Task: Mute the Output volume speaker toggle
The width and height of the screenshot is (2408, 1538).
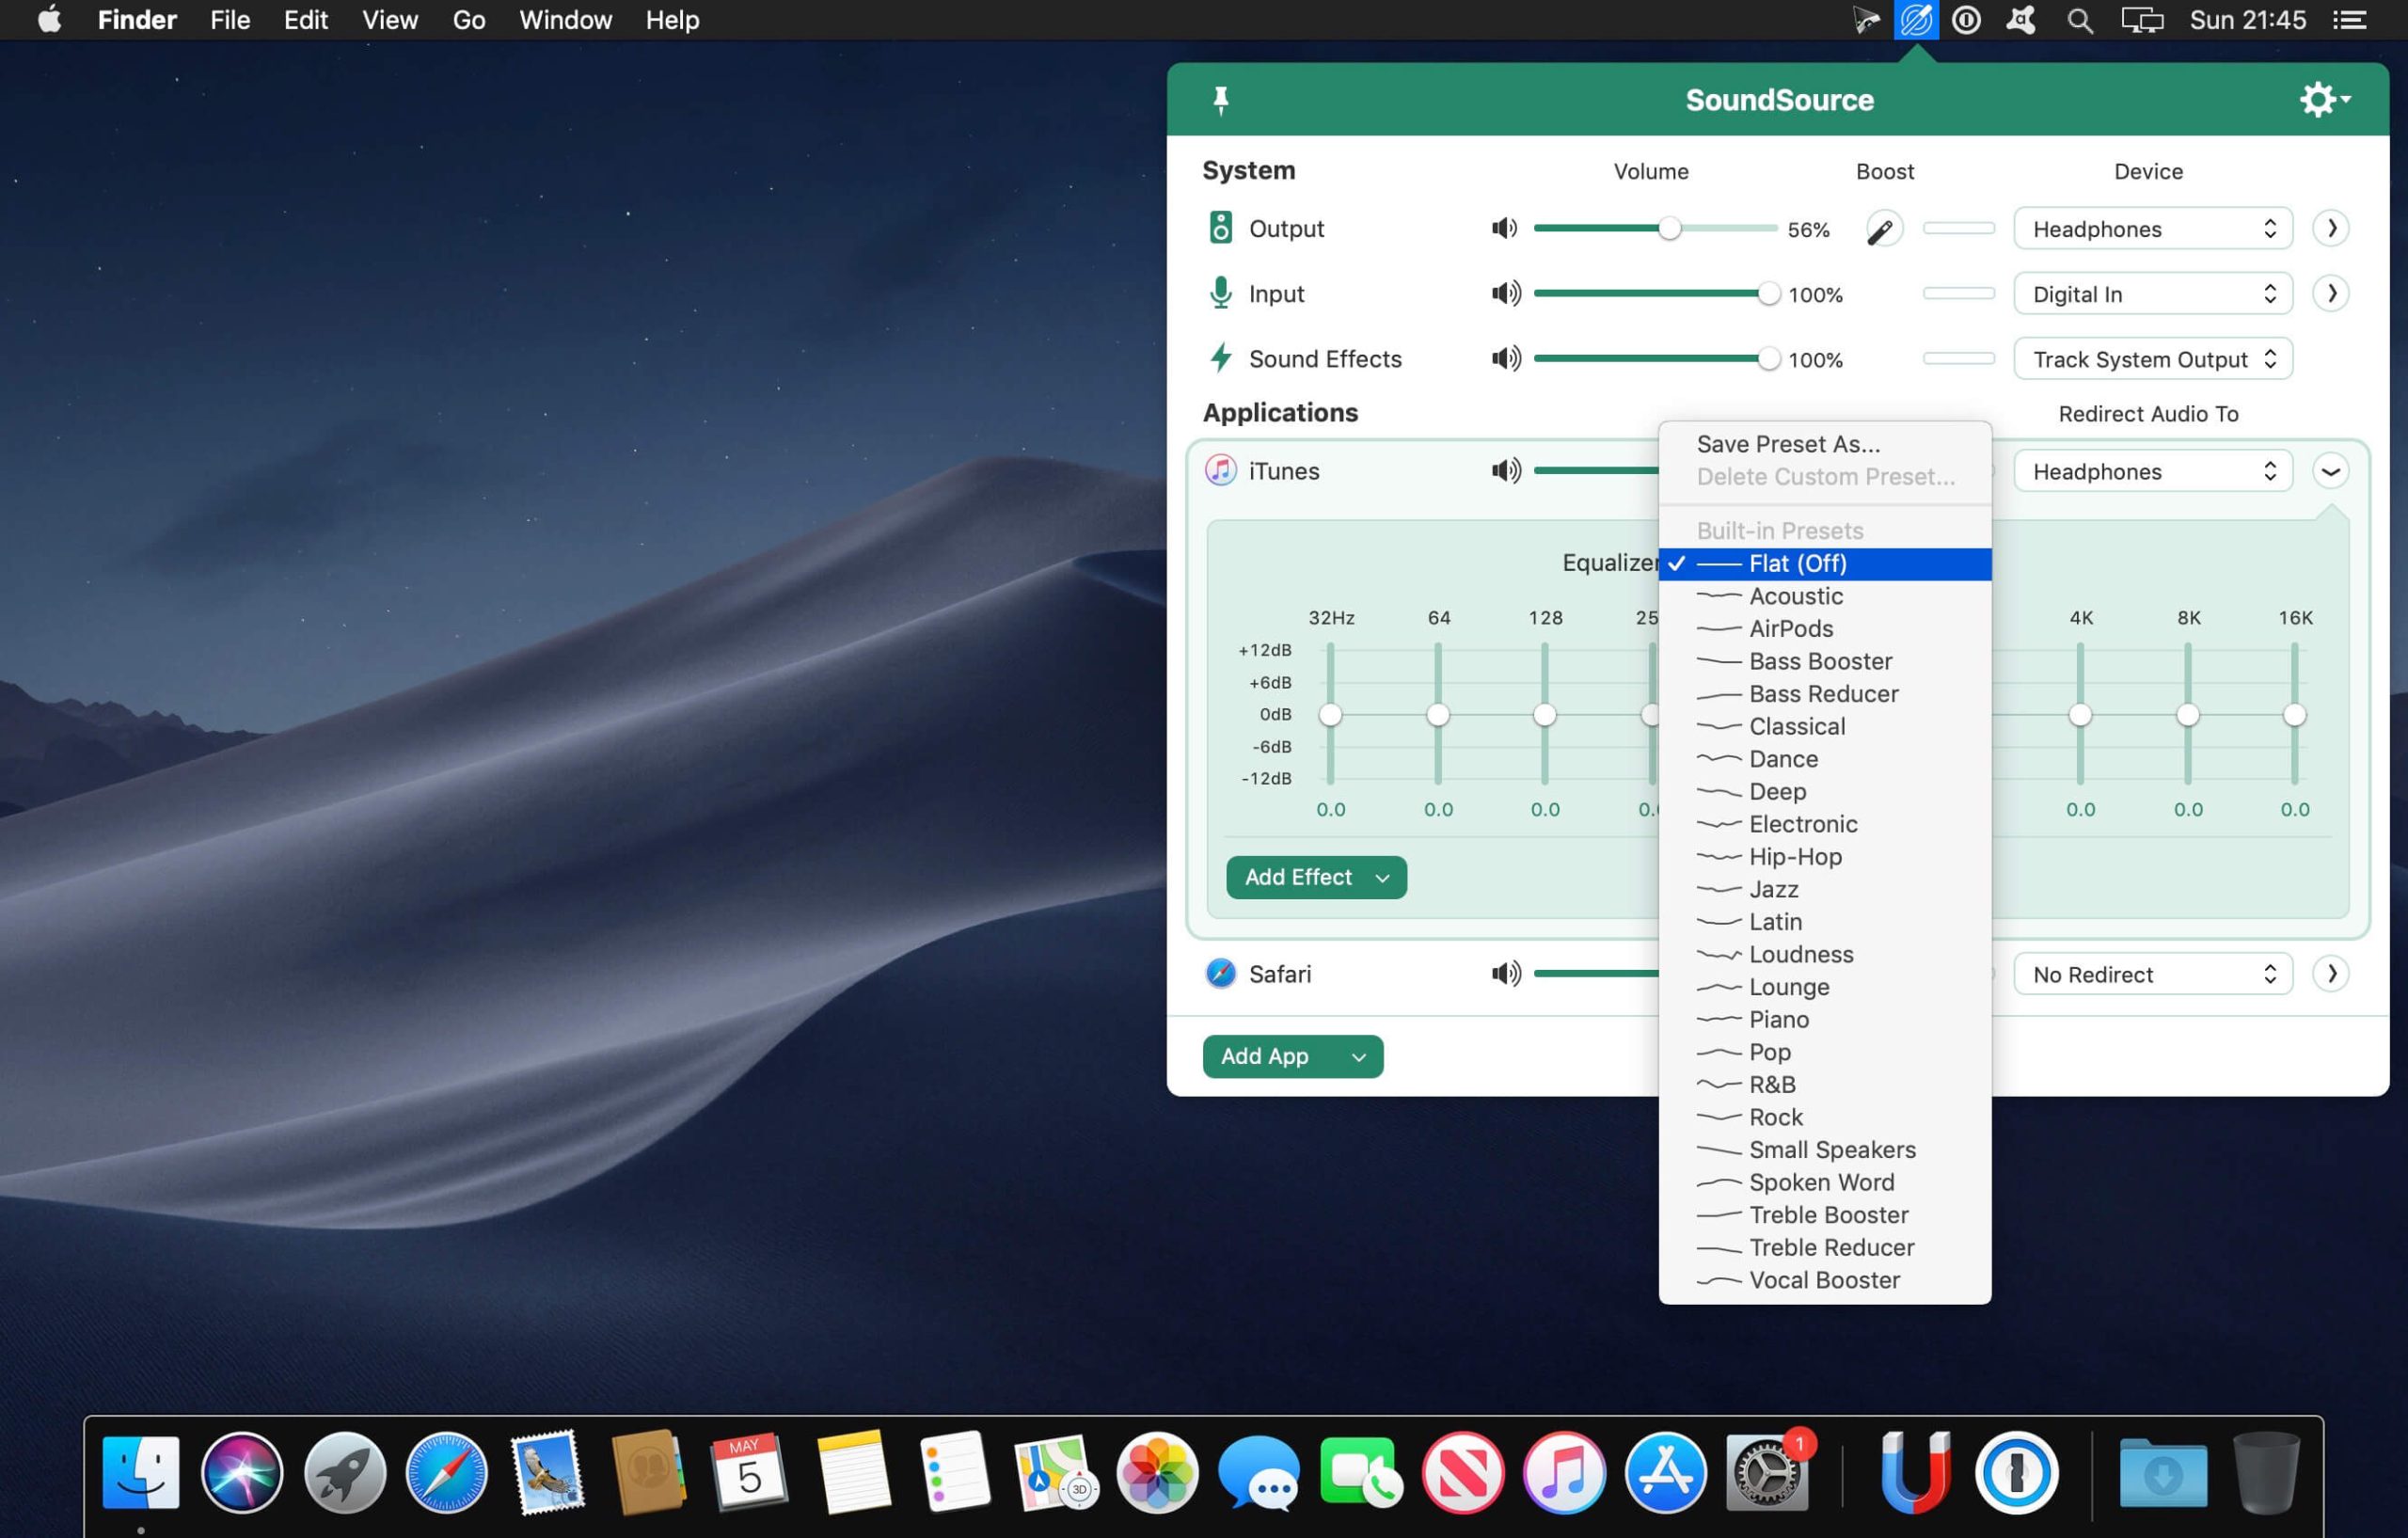Action: [1504, 228]
